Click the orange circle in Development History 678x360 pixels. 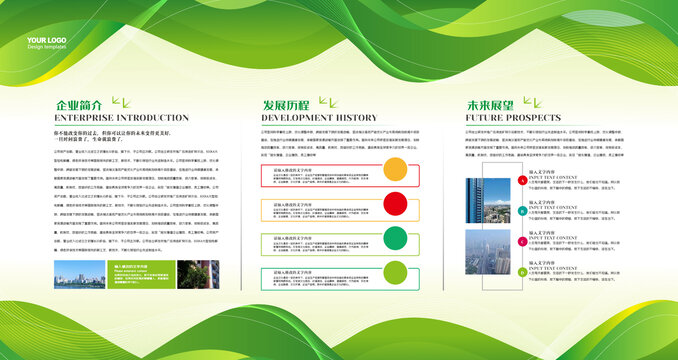tap(395, 169)
